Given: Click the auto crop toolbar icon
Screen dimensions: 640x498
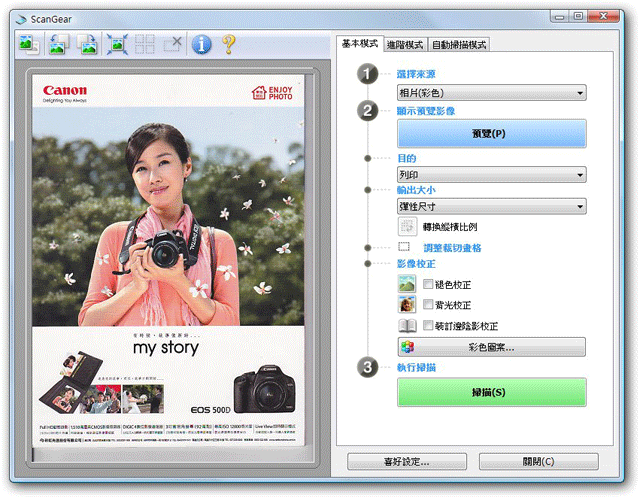Looking at the screenshot, I should tap(117, 44).
